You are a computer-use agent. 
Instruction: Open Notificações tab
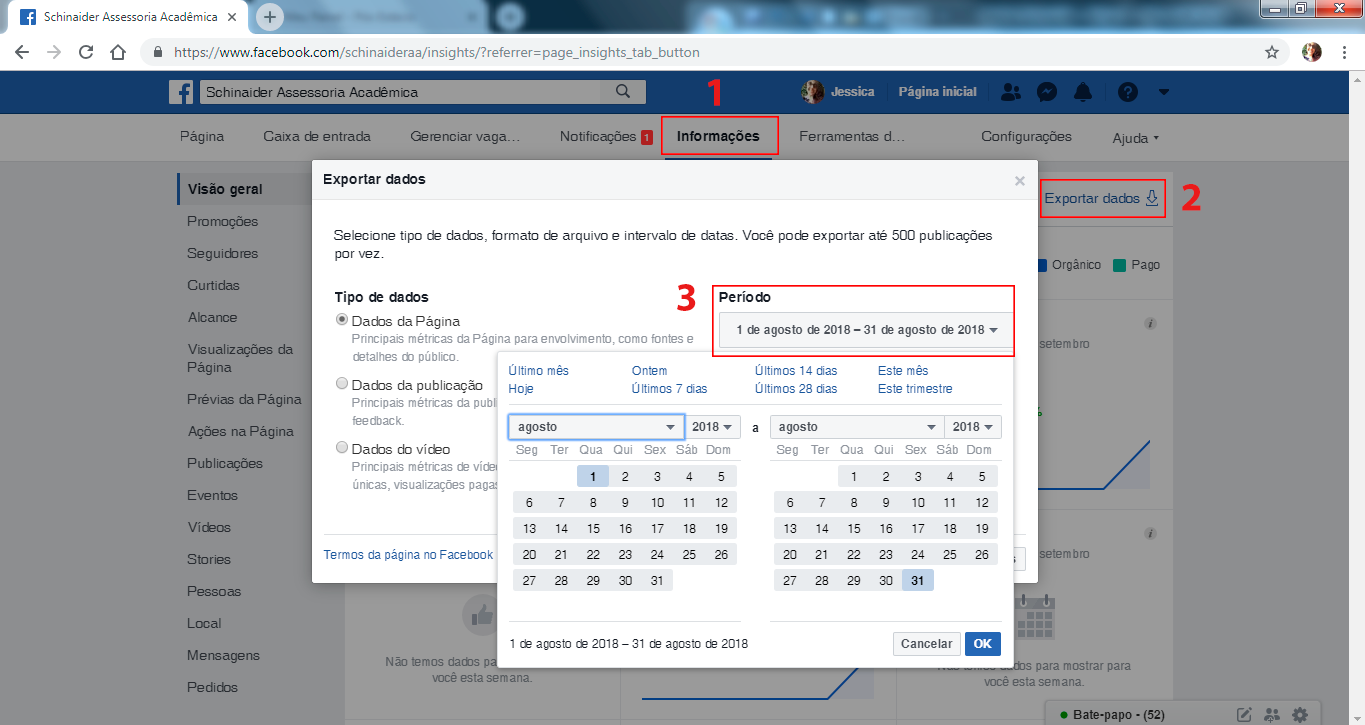coord(606,136)
